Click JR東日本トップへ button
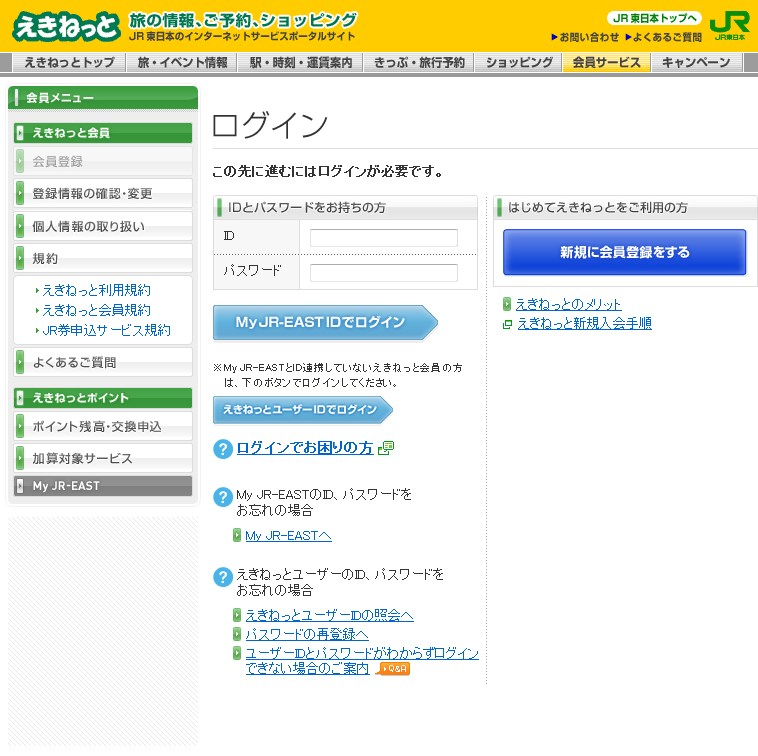This screenshot has width=758, height=756. coord(654,18)
